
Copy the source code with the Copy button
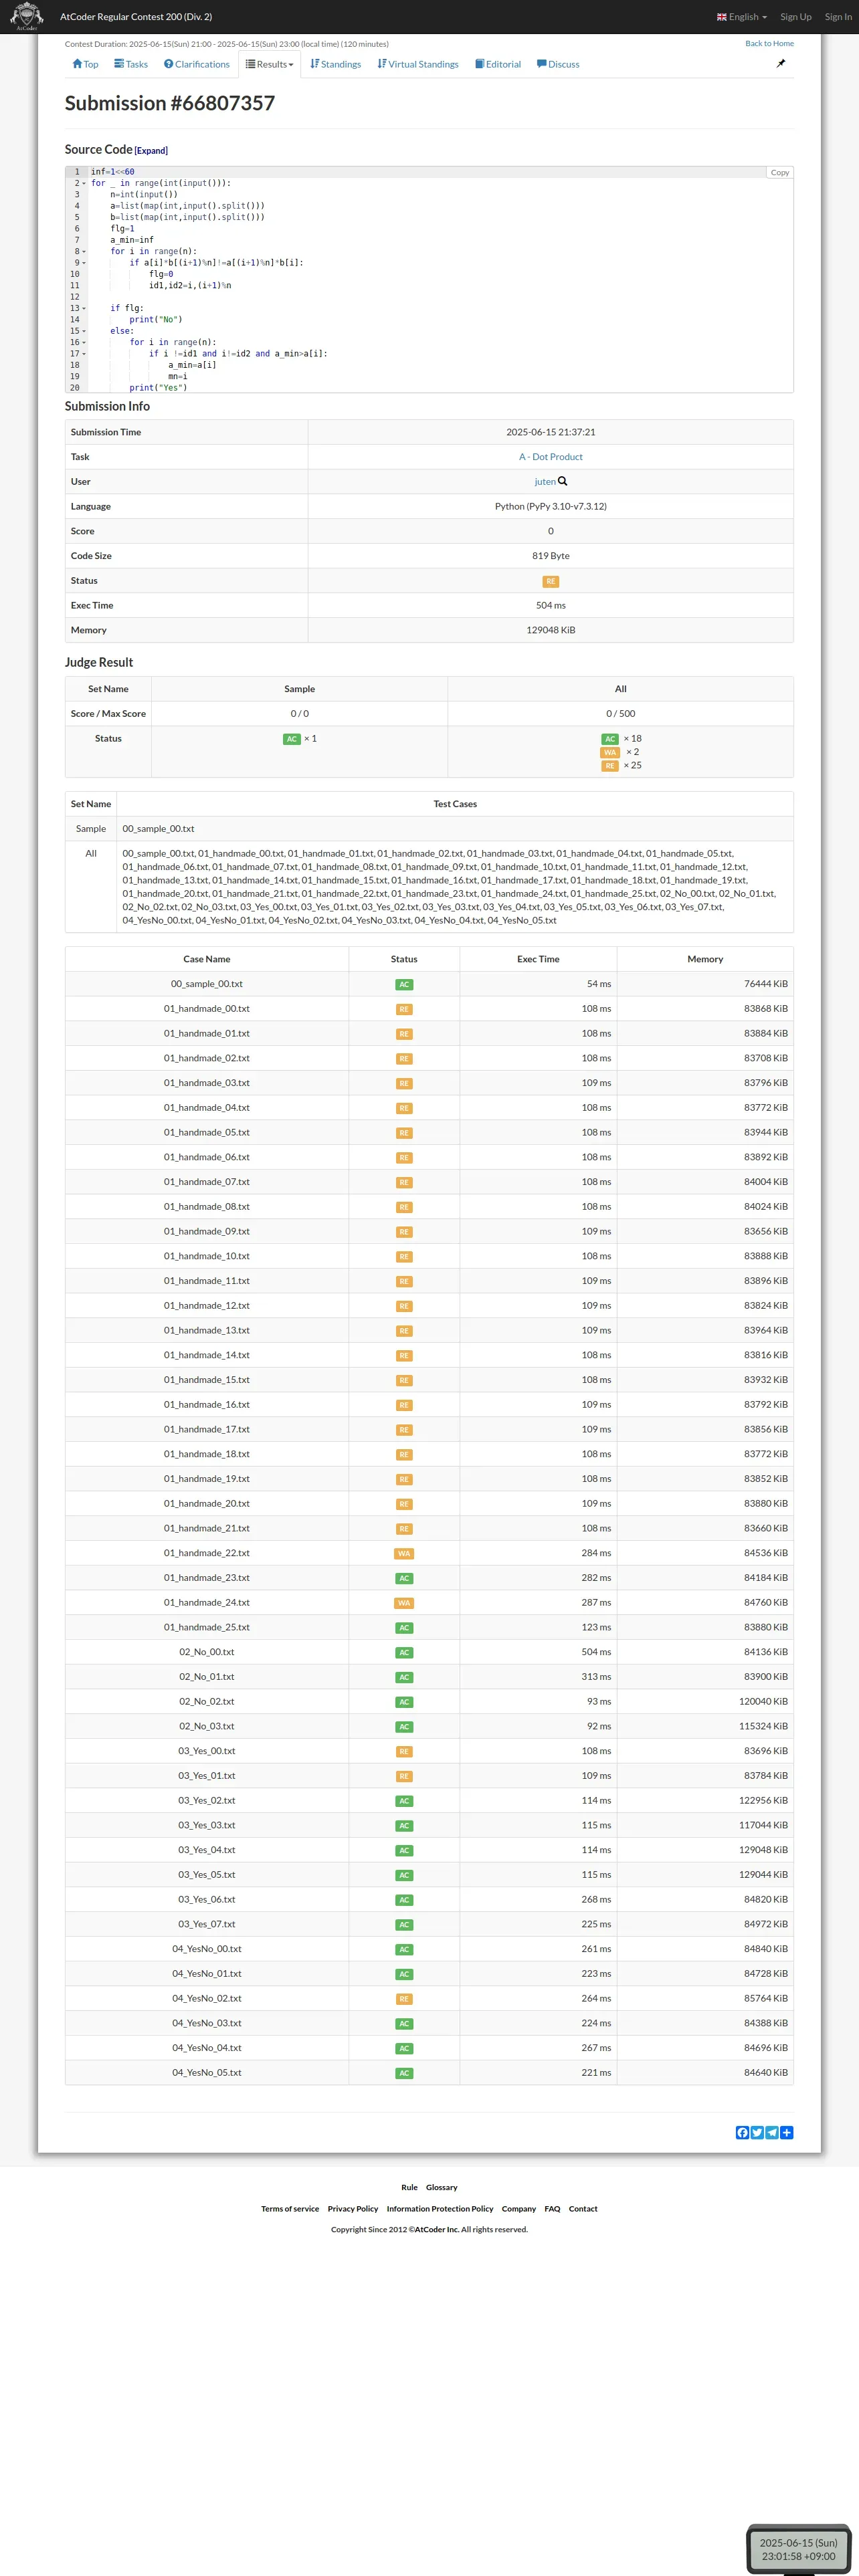[779, 173]
